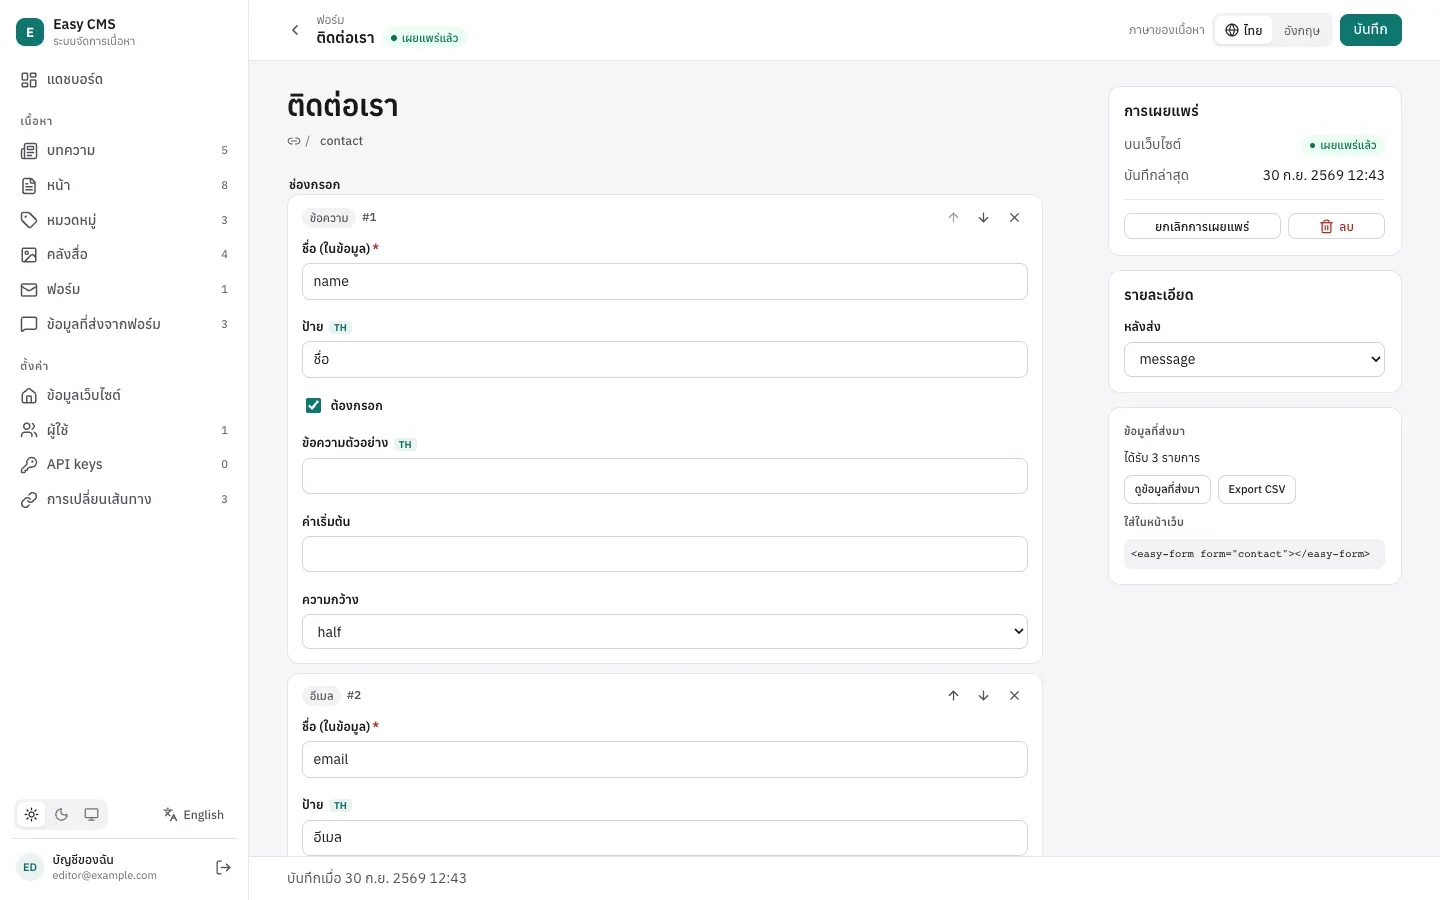Remove field #1 with the X icon

(x=1014, y=218)
